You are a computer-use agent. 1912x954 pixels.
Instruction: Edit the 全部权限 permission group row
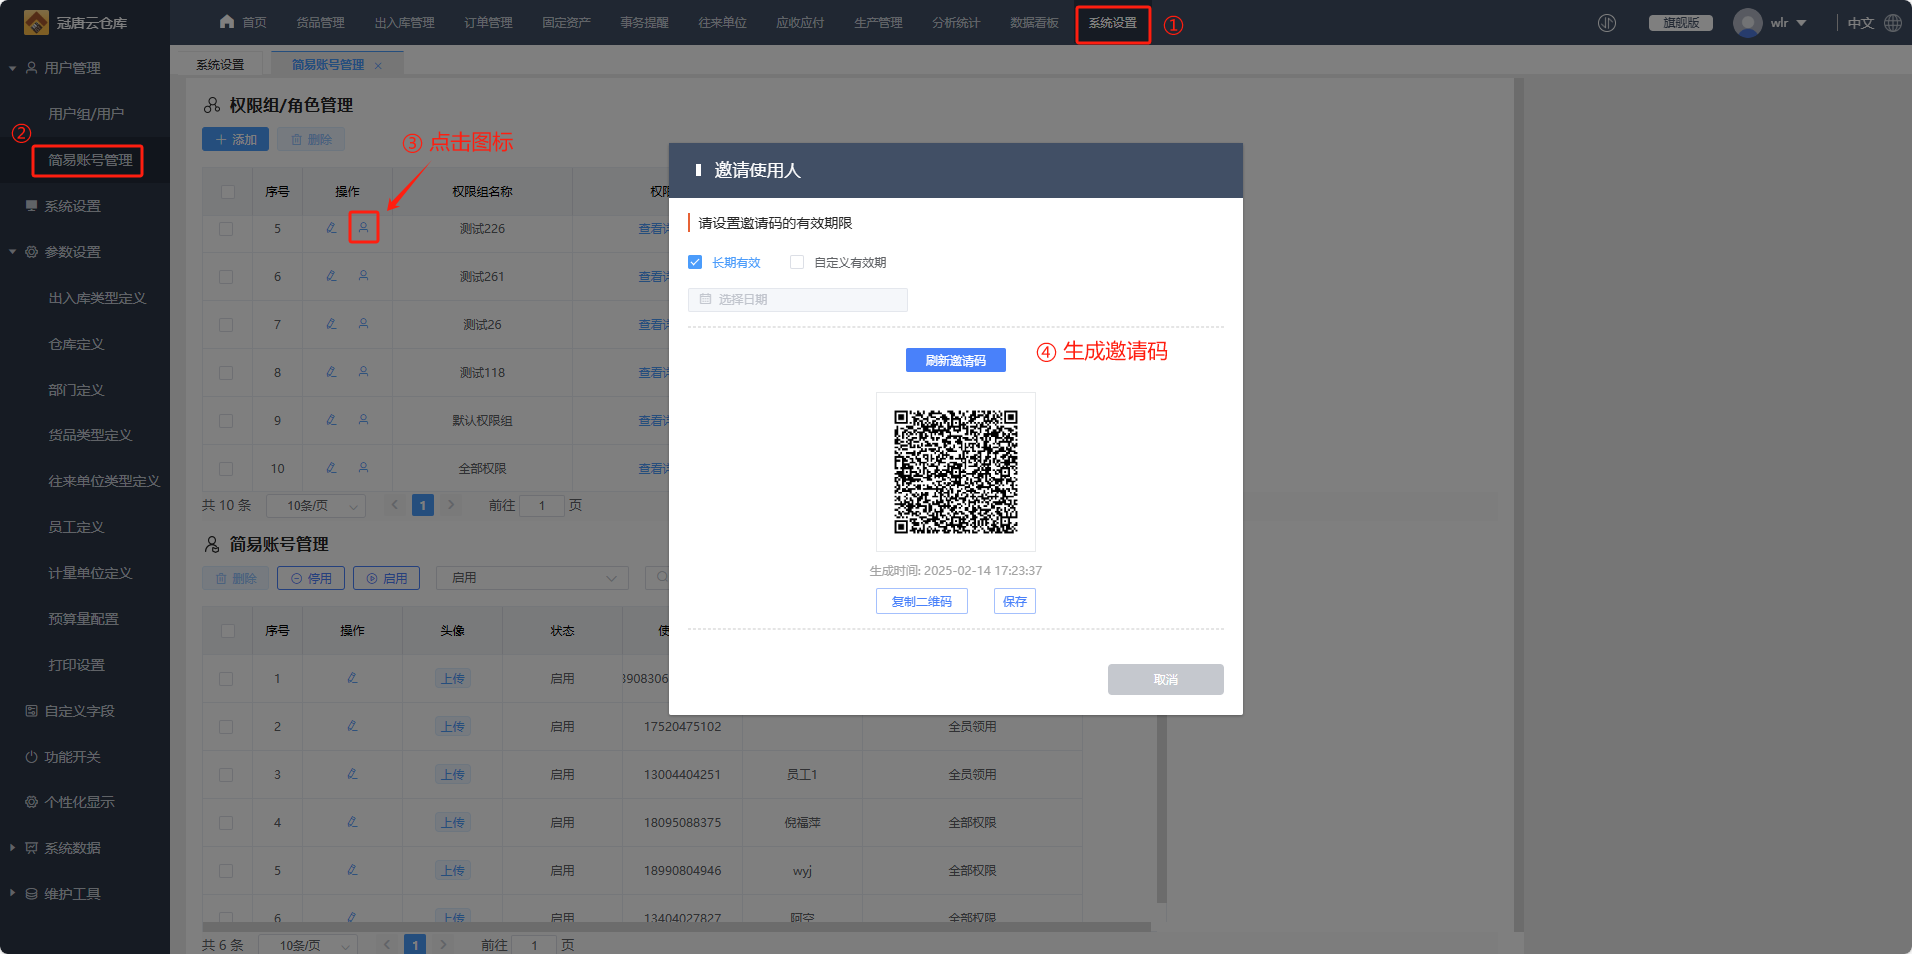(x=331, y=468)
